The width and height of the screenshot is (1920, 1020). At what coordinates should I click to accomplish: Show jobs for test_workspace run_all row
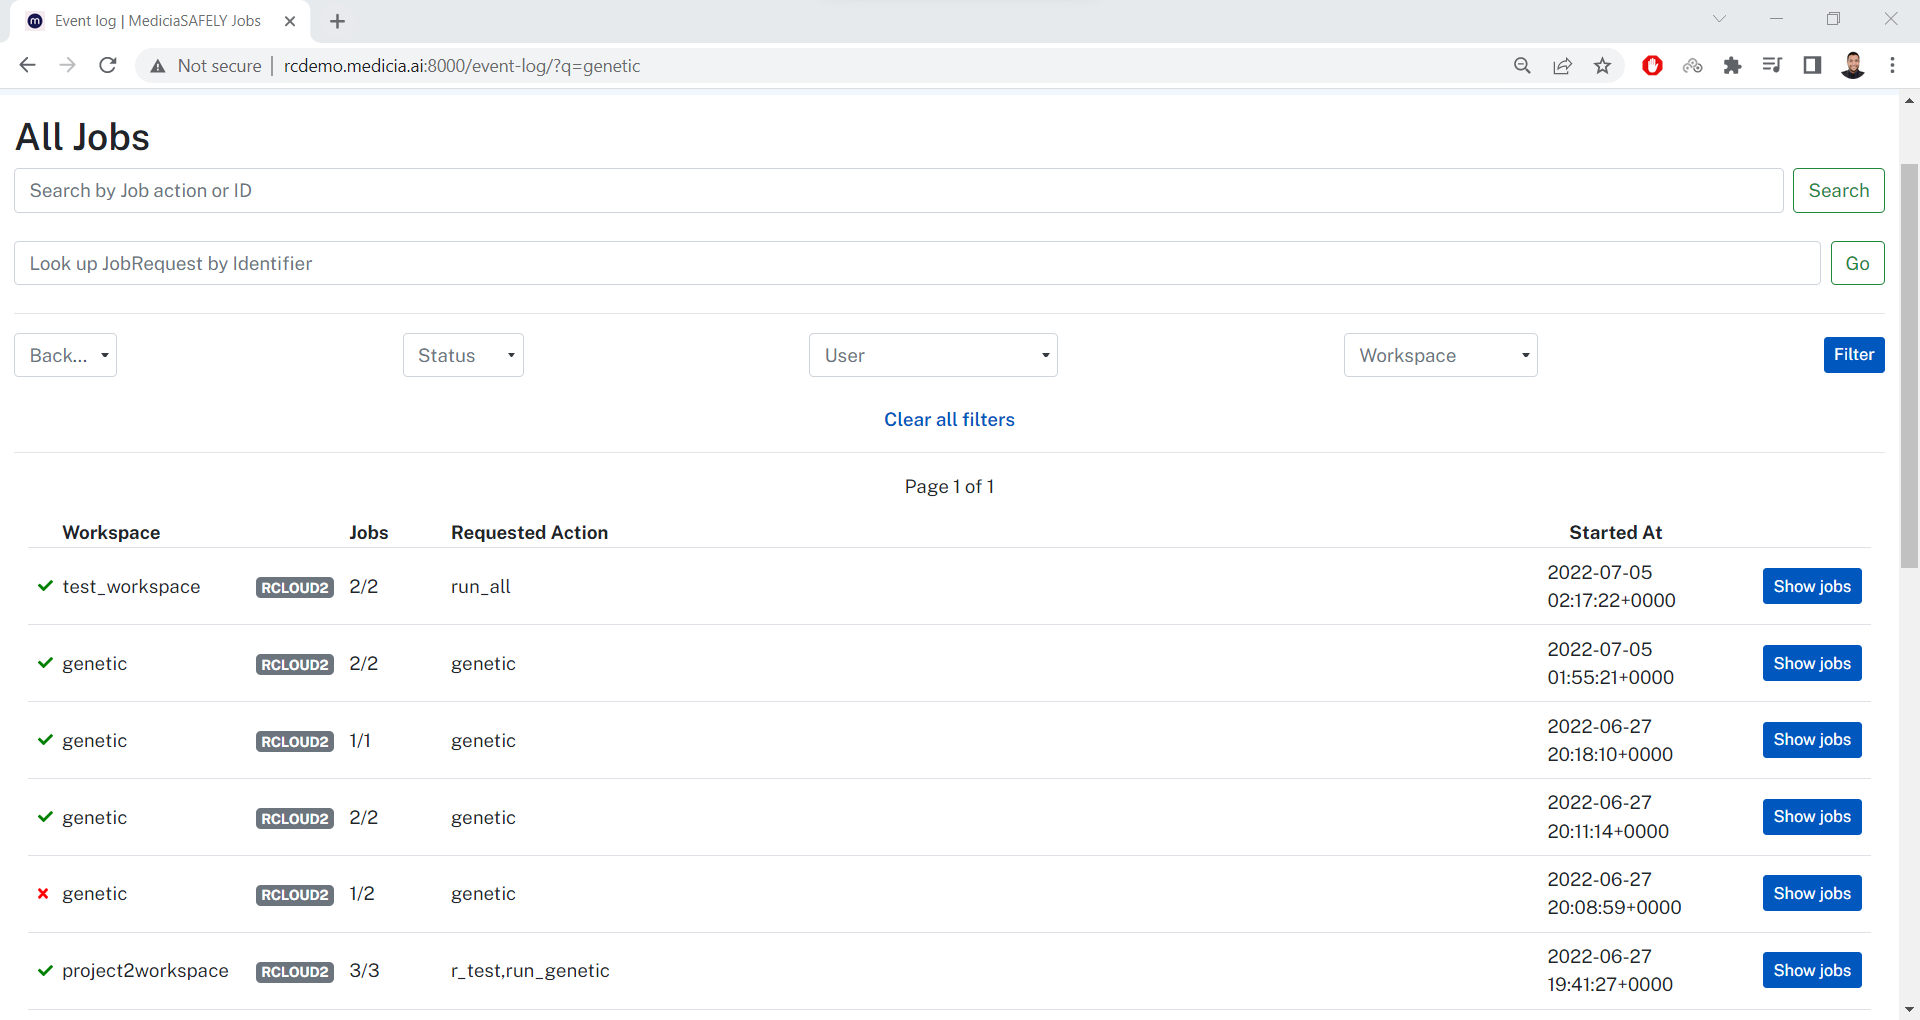(x=1811, y=586)
